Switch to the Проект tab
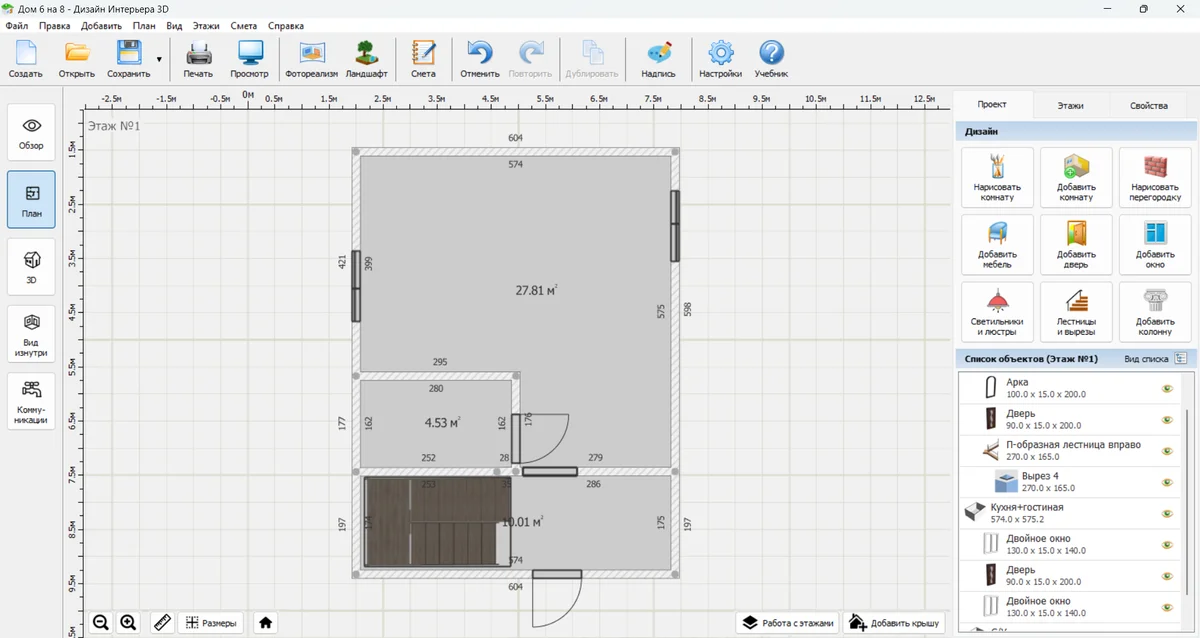The height and width of the screenshot is (638, 1200). click(992, 104)
